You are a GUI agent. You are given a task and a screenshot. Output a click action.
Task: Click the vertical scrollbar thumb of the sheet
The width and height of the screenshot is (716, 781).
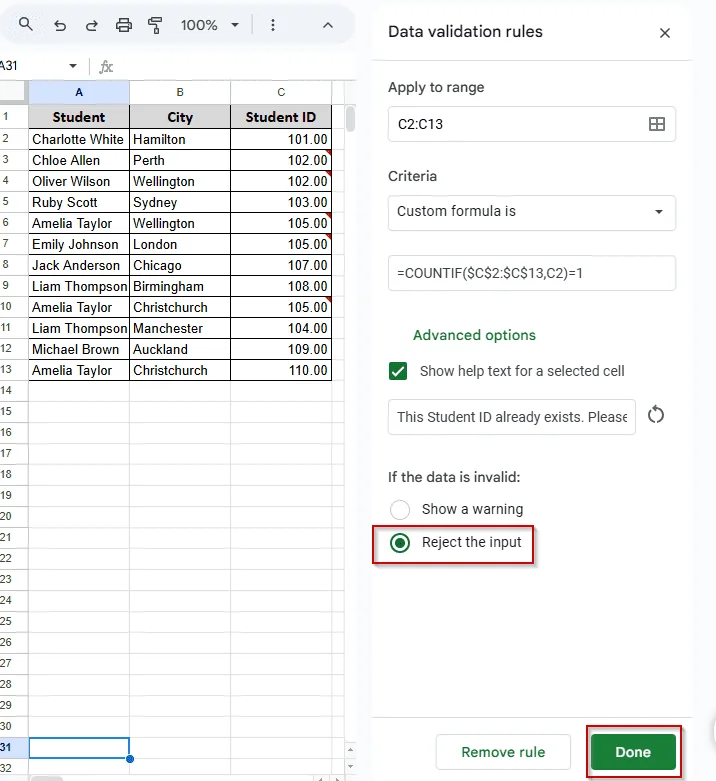(351, 119)
